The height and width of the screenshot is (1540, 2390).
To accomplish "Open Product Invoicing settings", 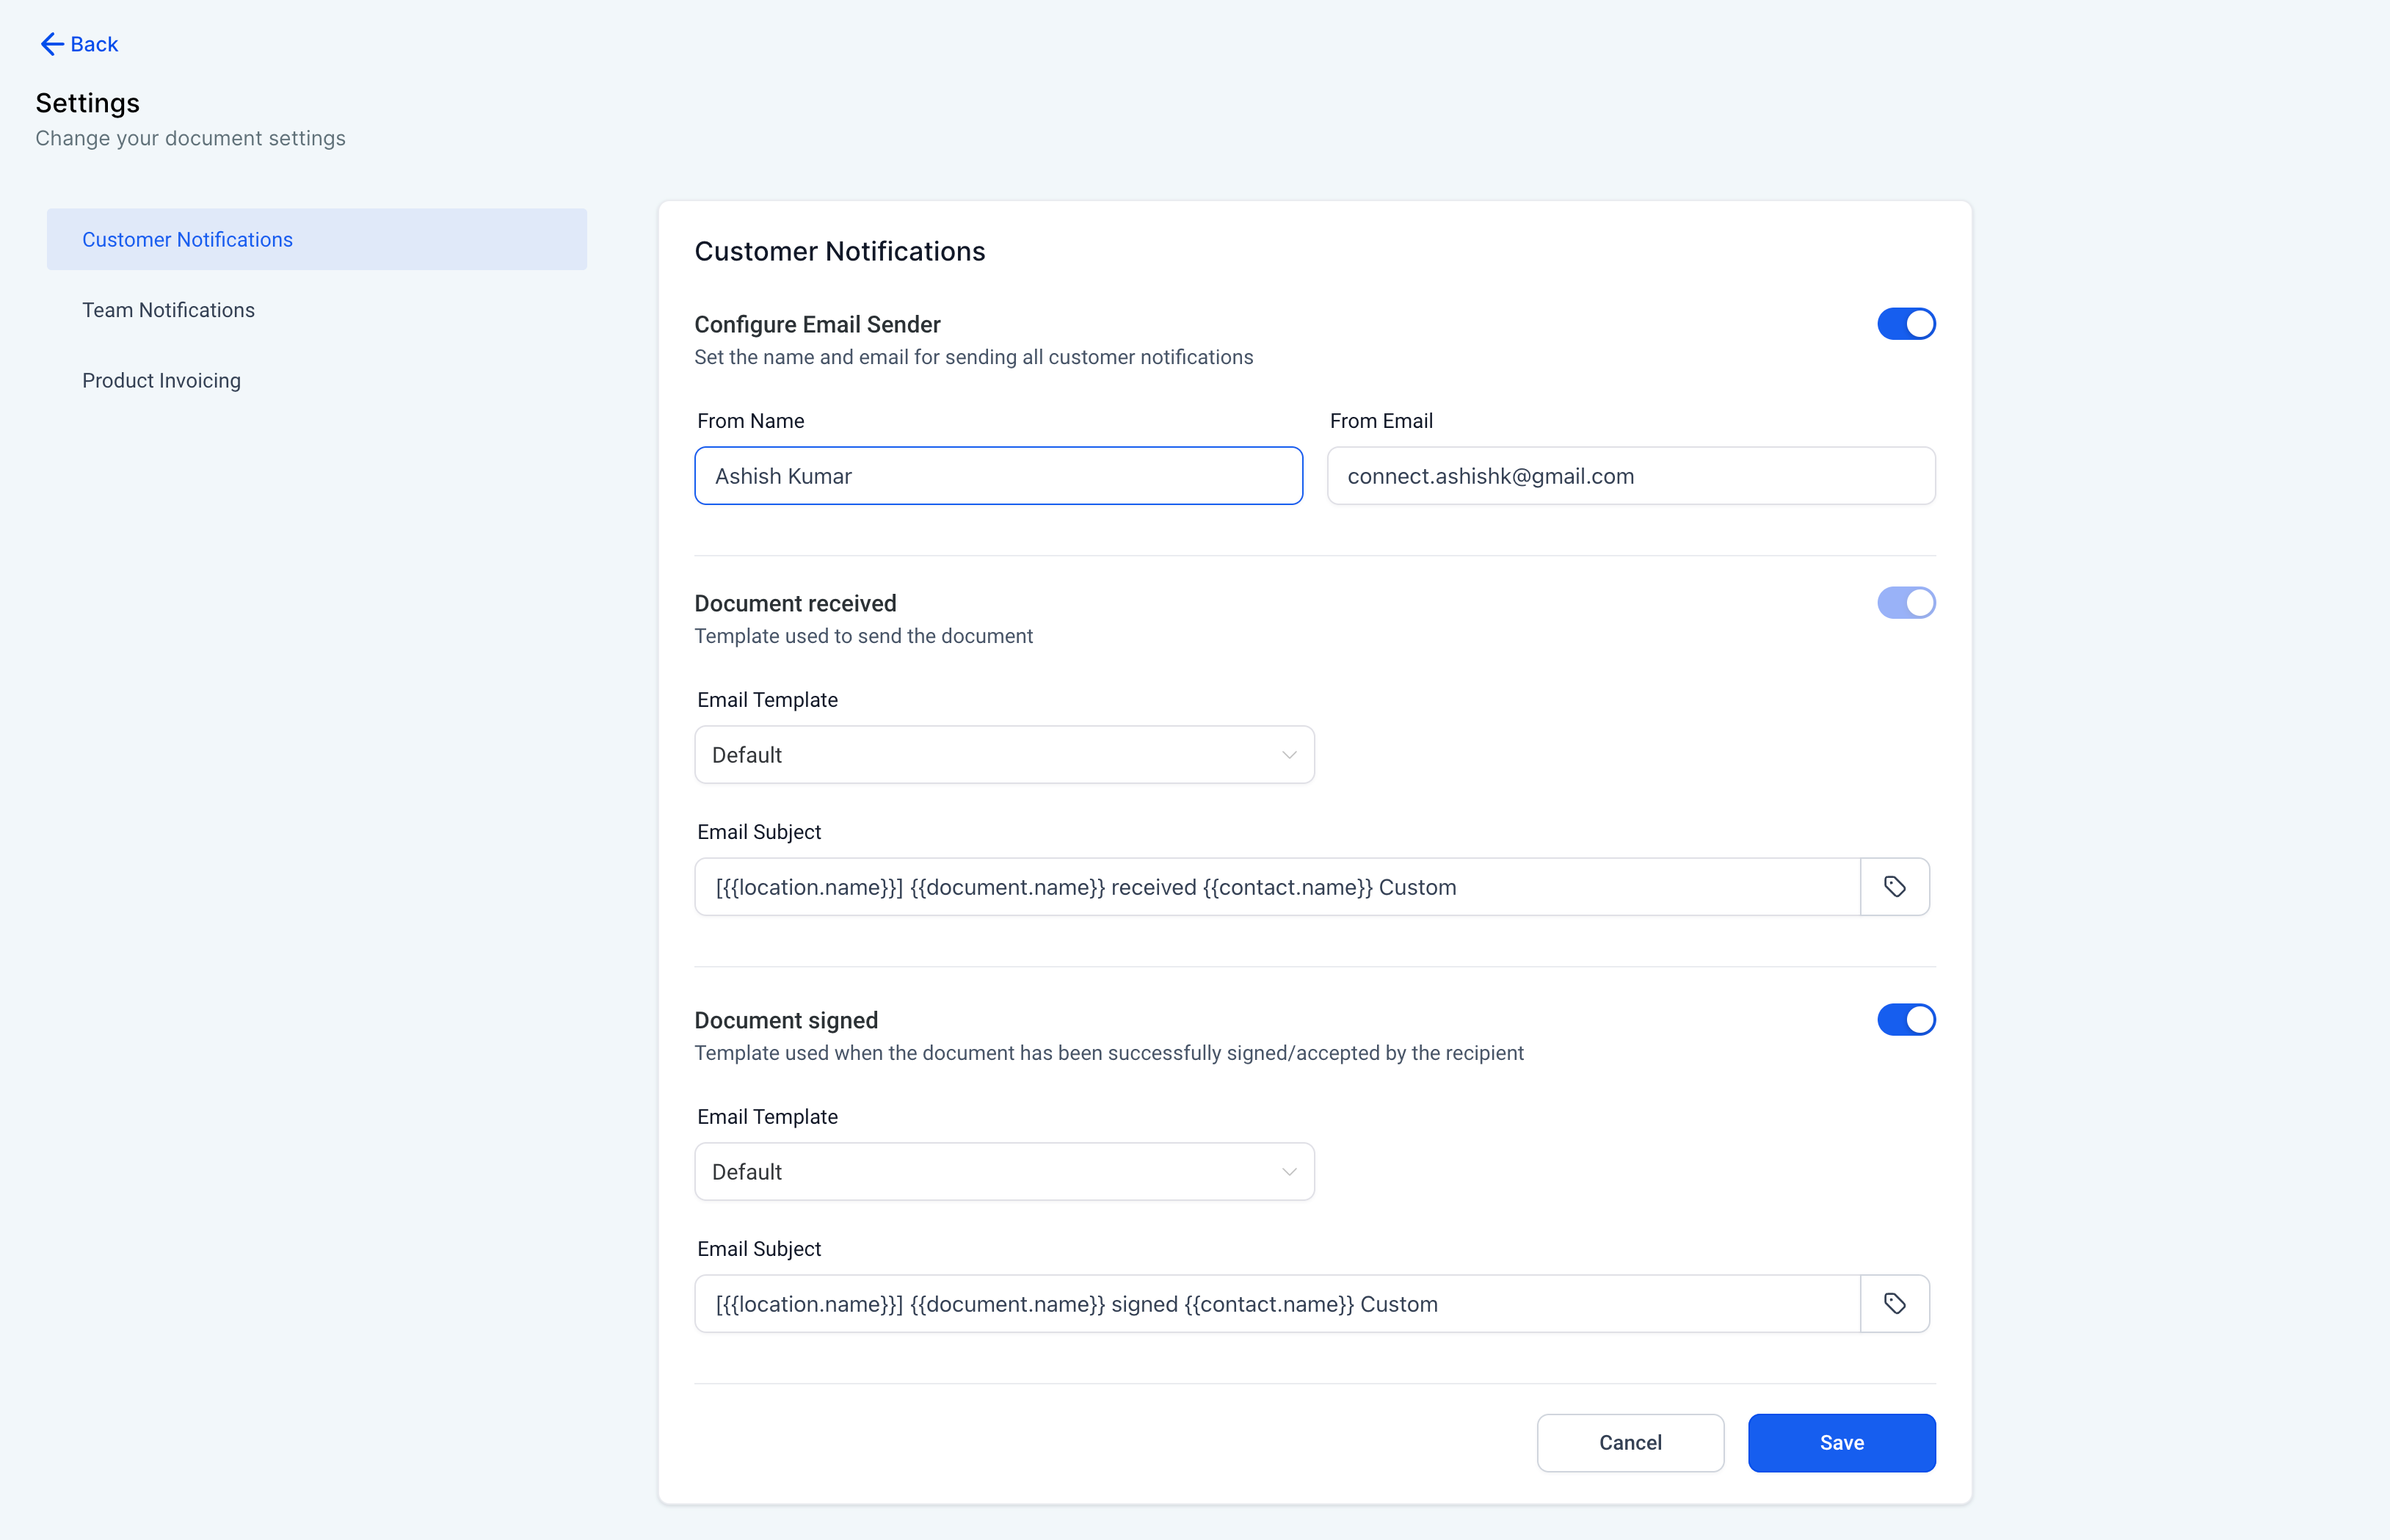I will coord(161,381).
